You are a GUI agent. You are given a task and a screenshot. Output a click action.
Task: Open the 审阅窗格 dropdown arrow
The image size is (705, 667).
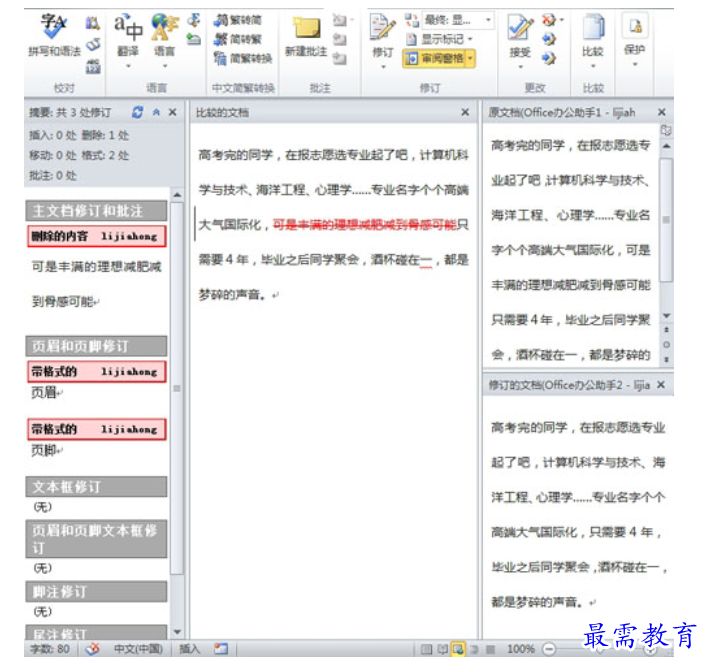click(x=470, y=59)
